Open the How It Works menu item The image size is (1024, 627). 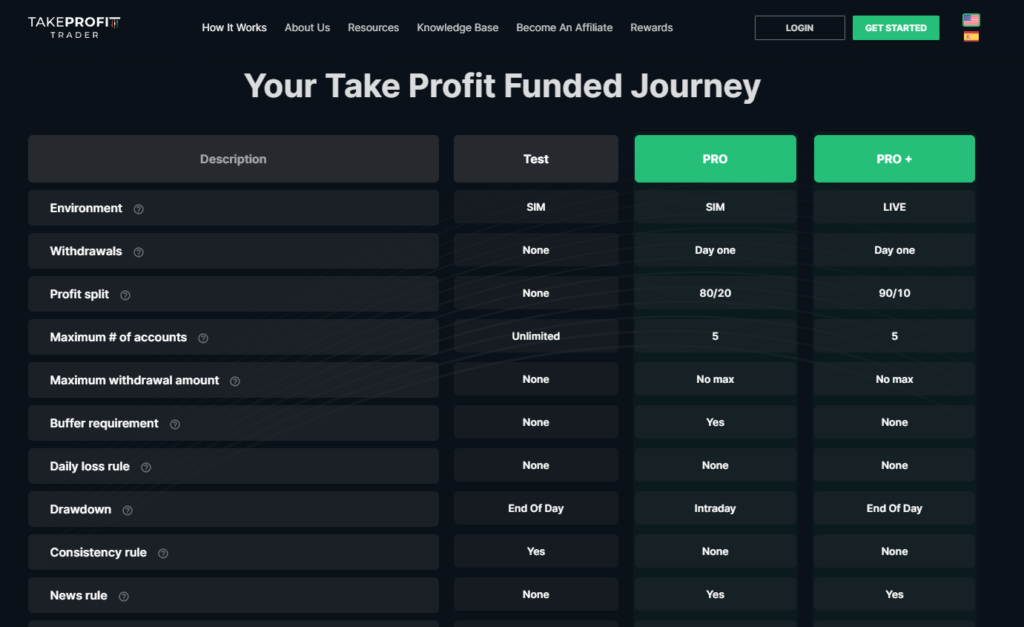(x=234, y=27)
